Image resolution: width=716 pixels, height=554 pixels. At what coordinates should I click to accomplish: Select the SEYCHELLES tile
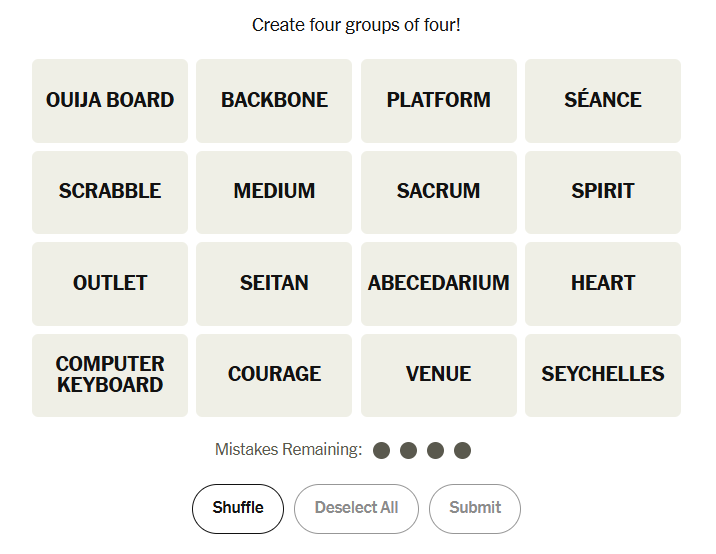(x=602, y=375)
